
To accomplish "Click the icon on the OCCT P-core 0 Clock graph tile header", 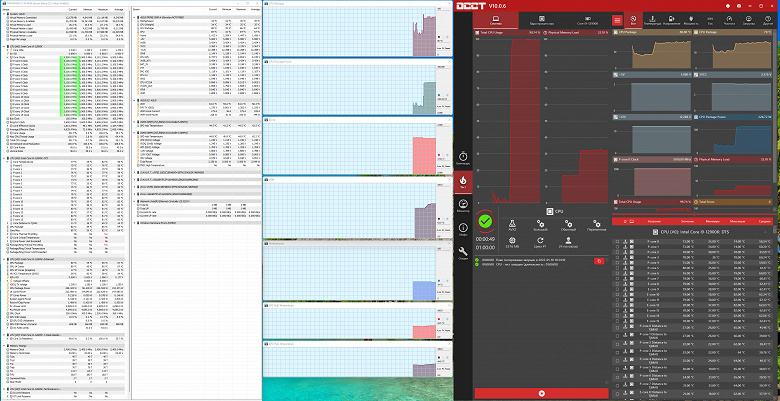I will [x=617, y=160].
